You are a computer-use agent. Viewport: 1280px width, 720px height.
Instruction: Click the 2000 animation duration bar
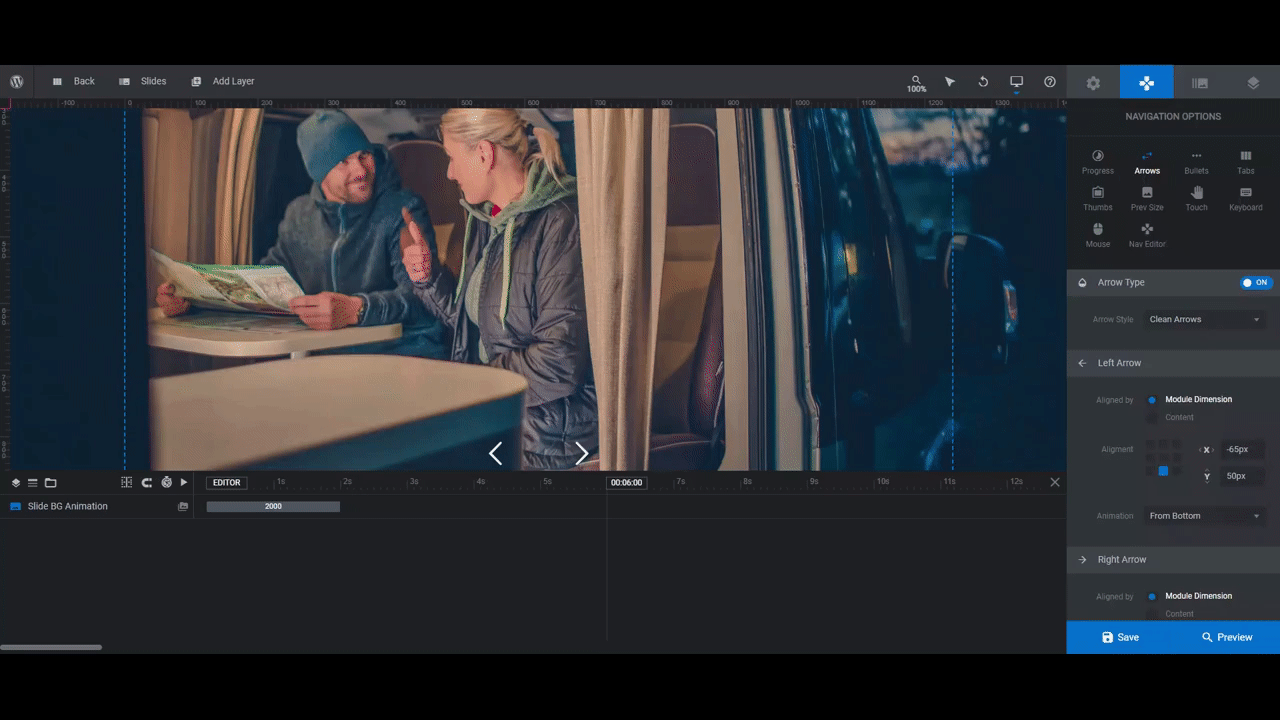point(273,506)
